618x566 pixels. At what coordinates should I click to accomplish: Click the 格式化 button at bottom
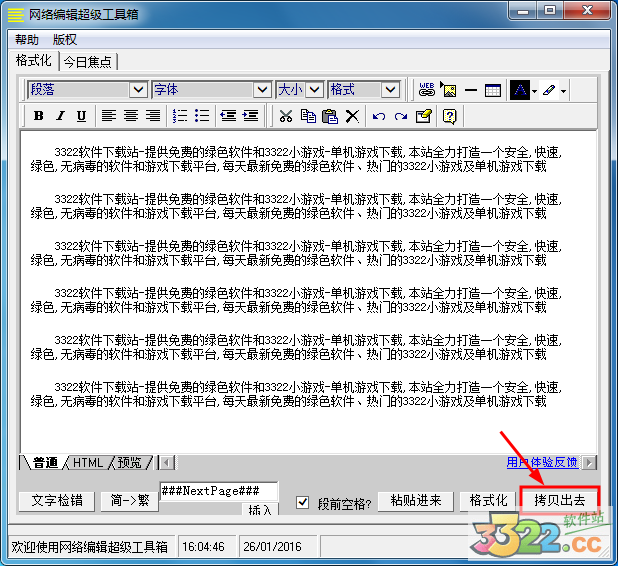point(488,501)
